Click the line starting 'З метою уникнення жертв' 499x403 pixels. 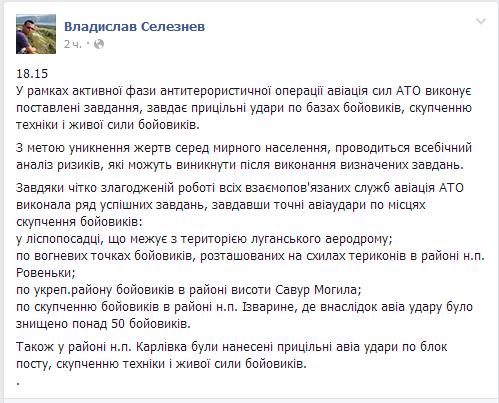click(244, 148)
